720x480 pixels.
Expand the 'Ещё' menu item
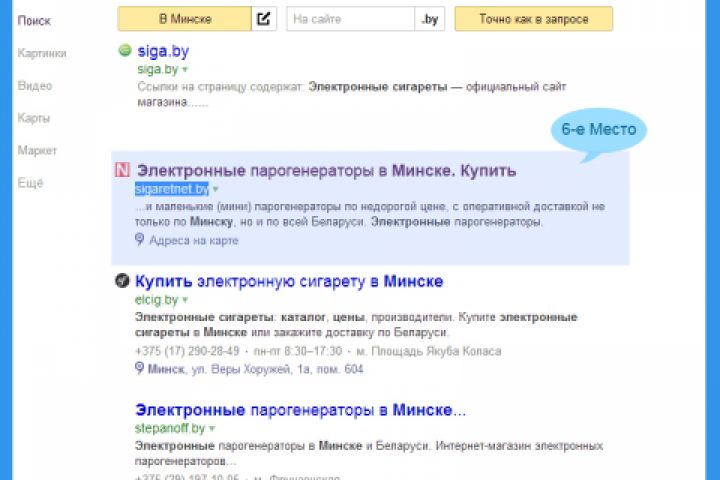coord(30,183)
